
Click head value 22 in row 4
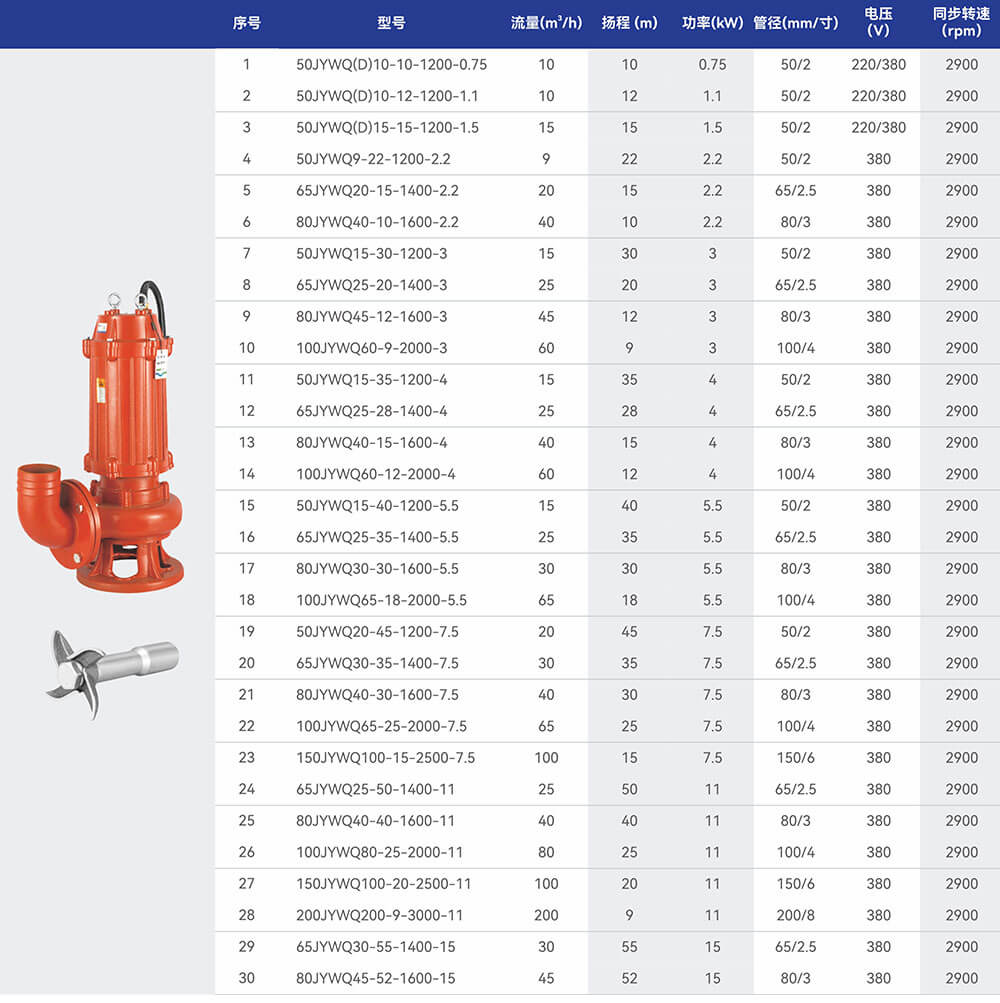click(630, 159)
